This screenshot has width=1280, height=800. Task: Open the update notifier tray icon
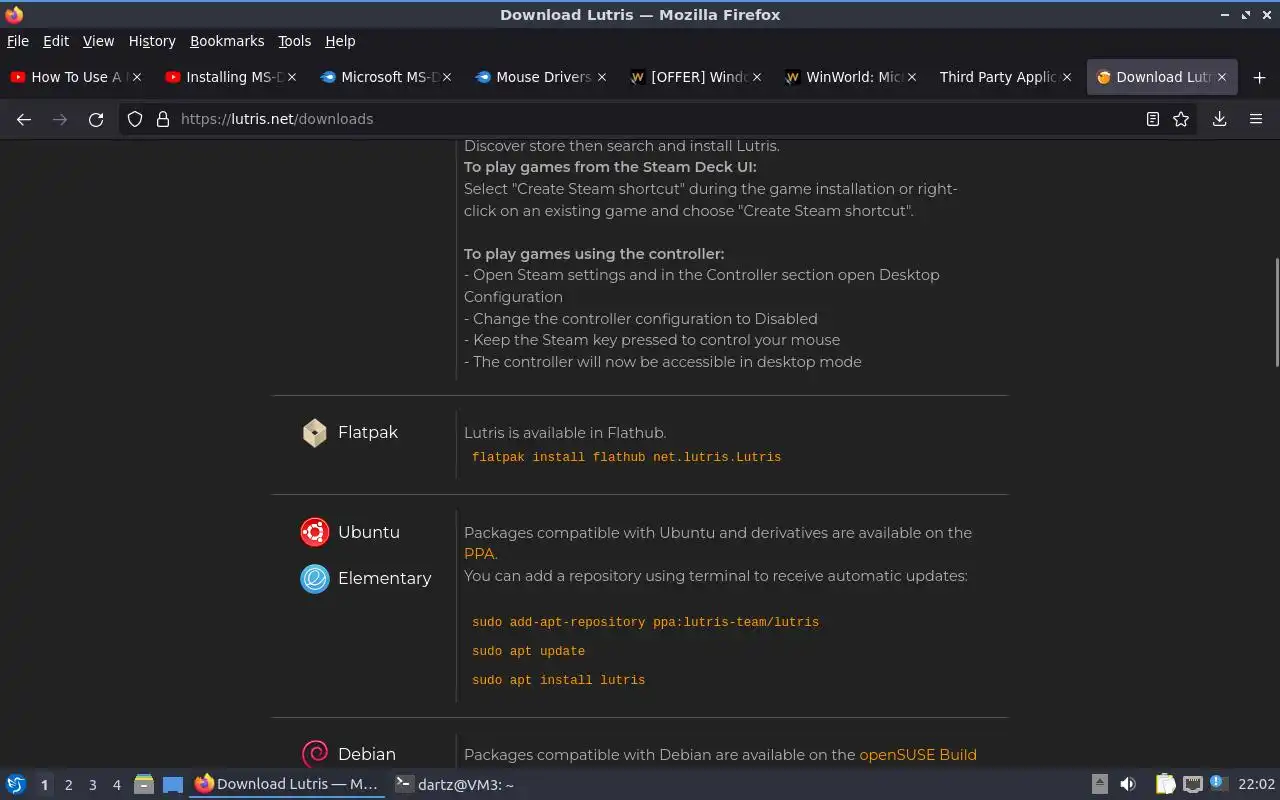point(1217,784)
